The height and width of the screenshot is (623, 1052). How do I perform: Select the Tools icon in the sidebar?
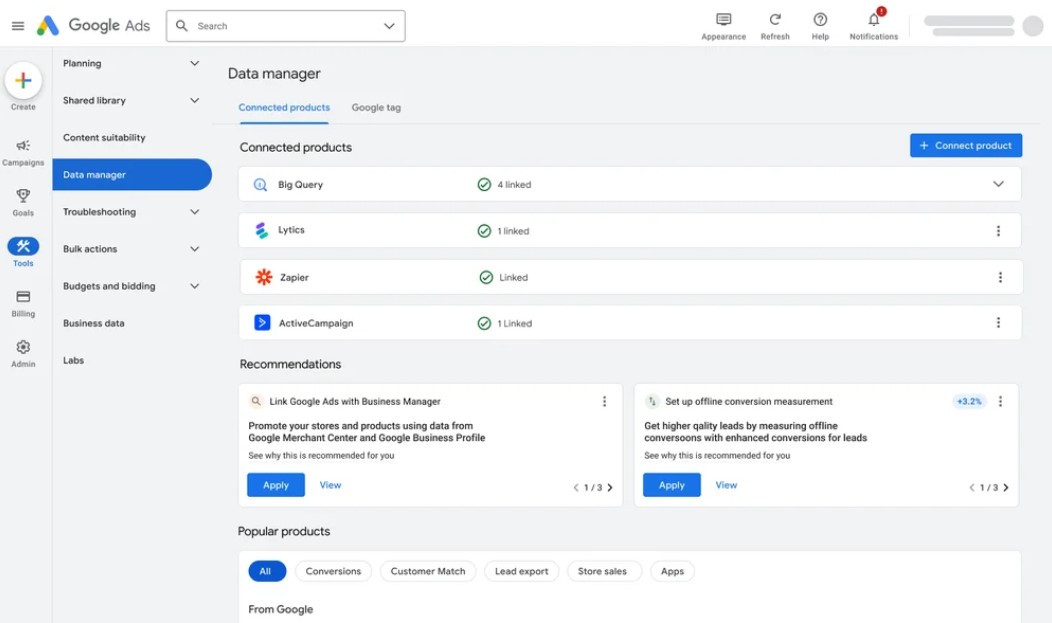pos(23,246)
